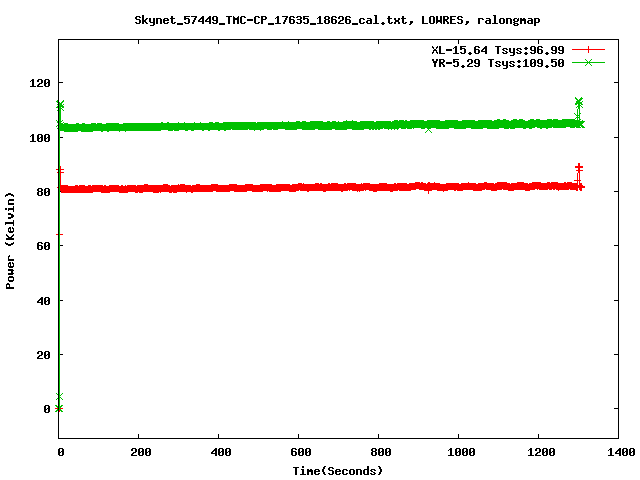Viewport: 640px width, 480px height.
Task: Click x-axis tick label 1400
Action: tap(621, 452)
